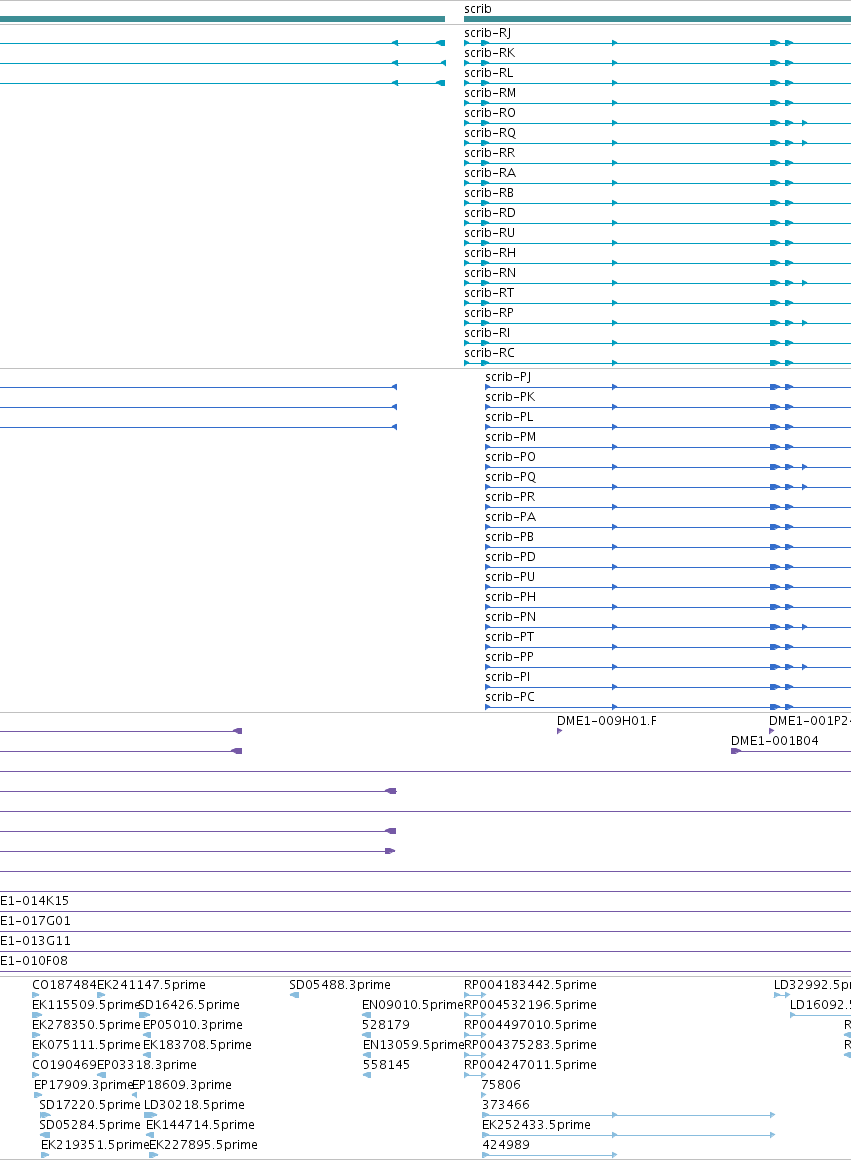Click protein scrib-PD
The height and width of the screenshot is (1160, 851).
510,556
